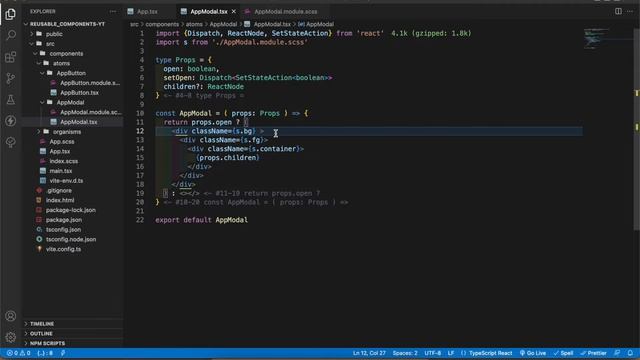Viewport: 640px width, 360px height.
Task: Collapse the REUSABLE_COMPONENTS-YT root folder
Action: tap(67, 24)
